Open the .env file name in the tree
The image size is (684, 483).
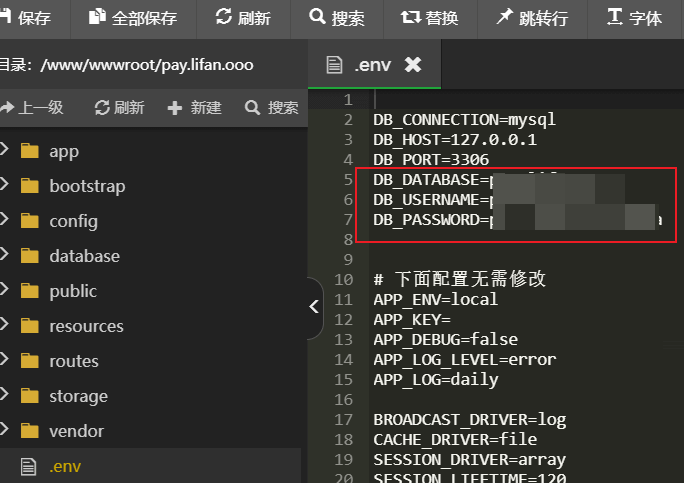[65, 466]
